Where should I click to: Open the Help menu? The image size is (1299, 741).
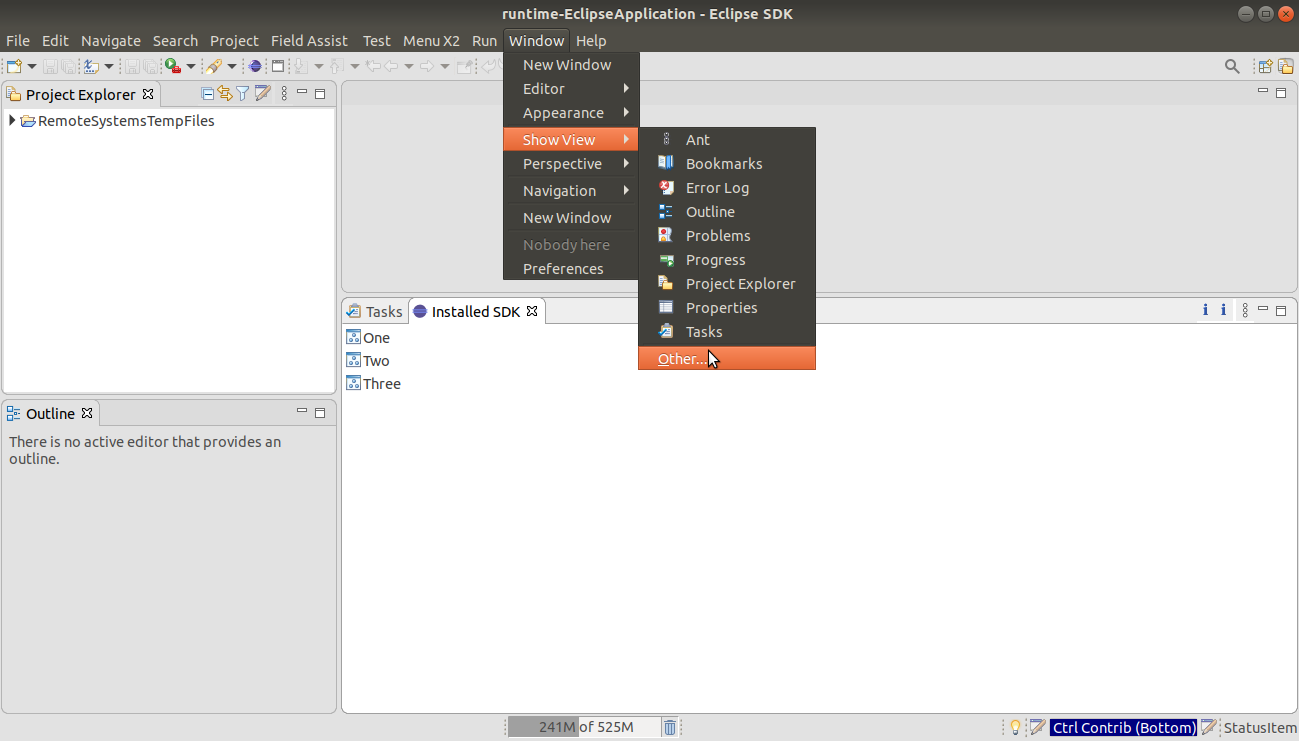click(591, 41)
